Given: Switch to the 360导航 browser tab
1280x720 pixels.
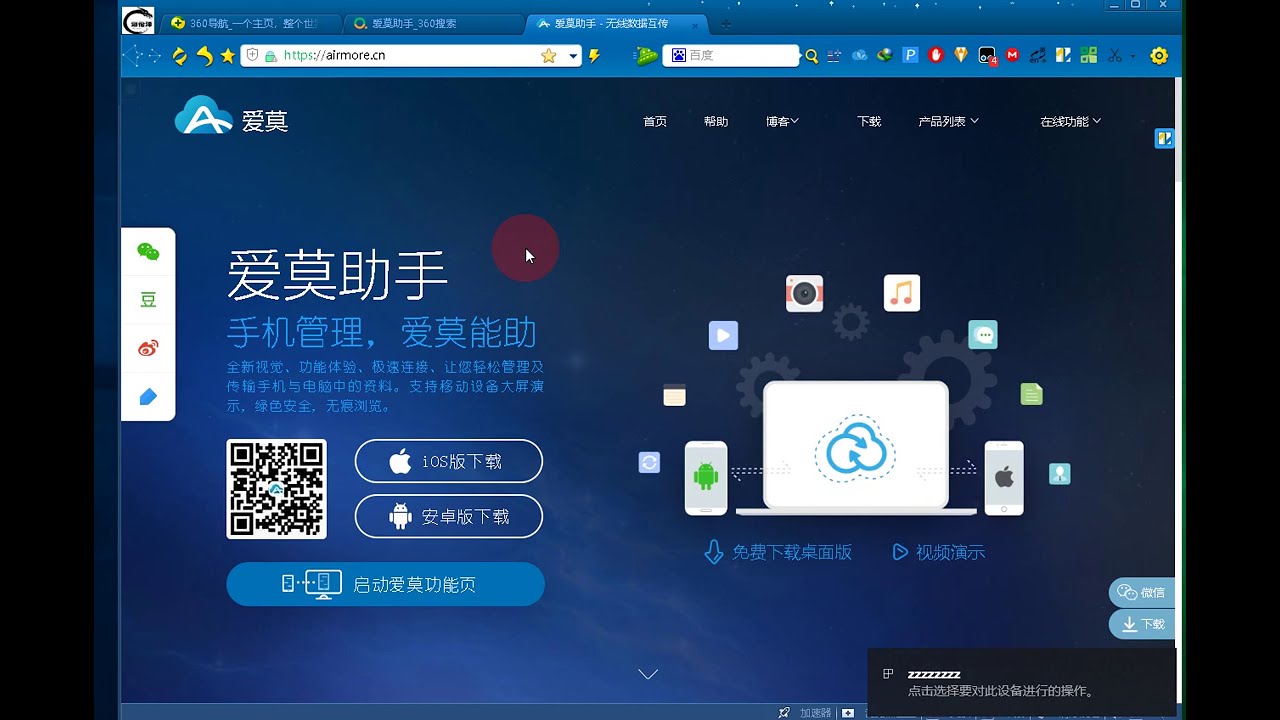Looking at the screenshot, I should point(251,23).
